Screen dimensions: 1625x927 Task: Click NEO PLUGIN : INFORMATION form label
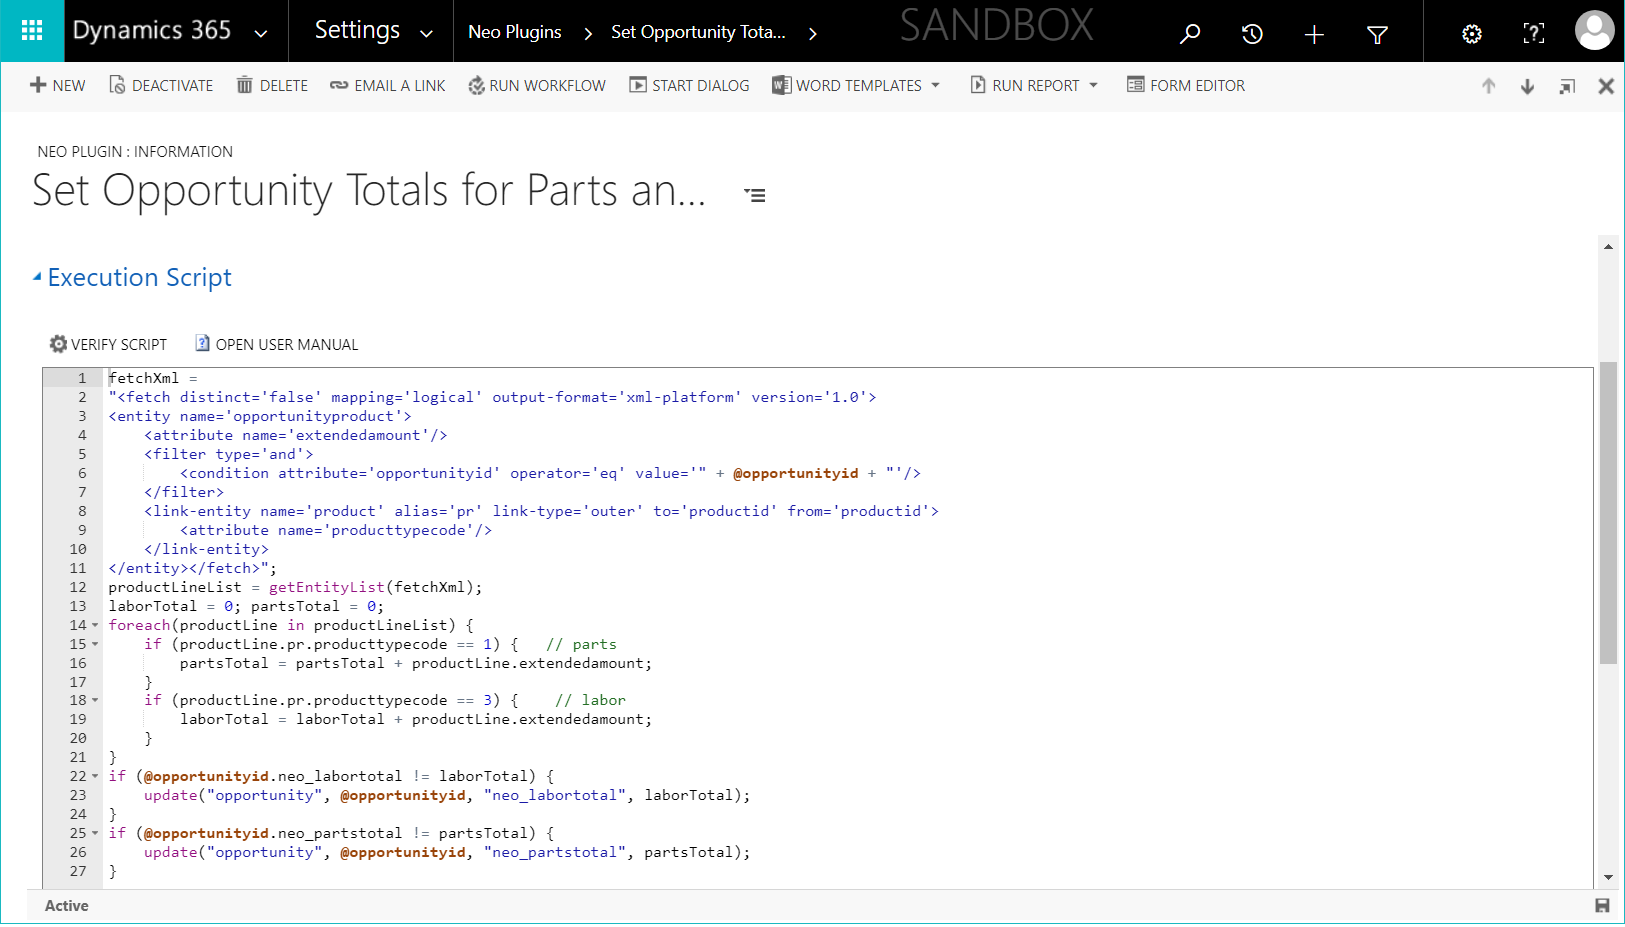tap(135, 152)
